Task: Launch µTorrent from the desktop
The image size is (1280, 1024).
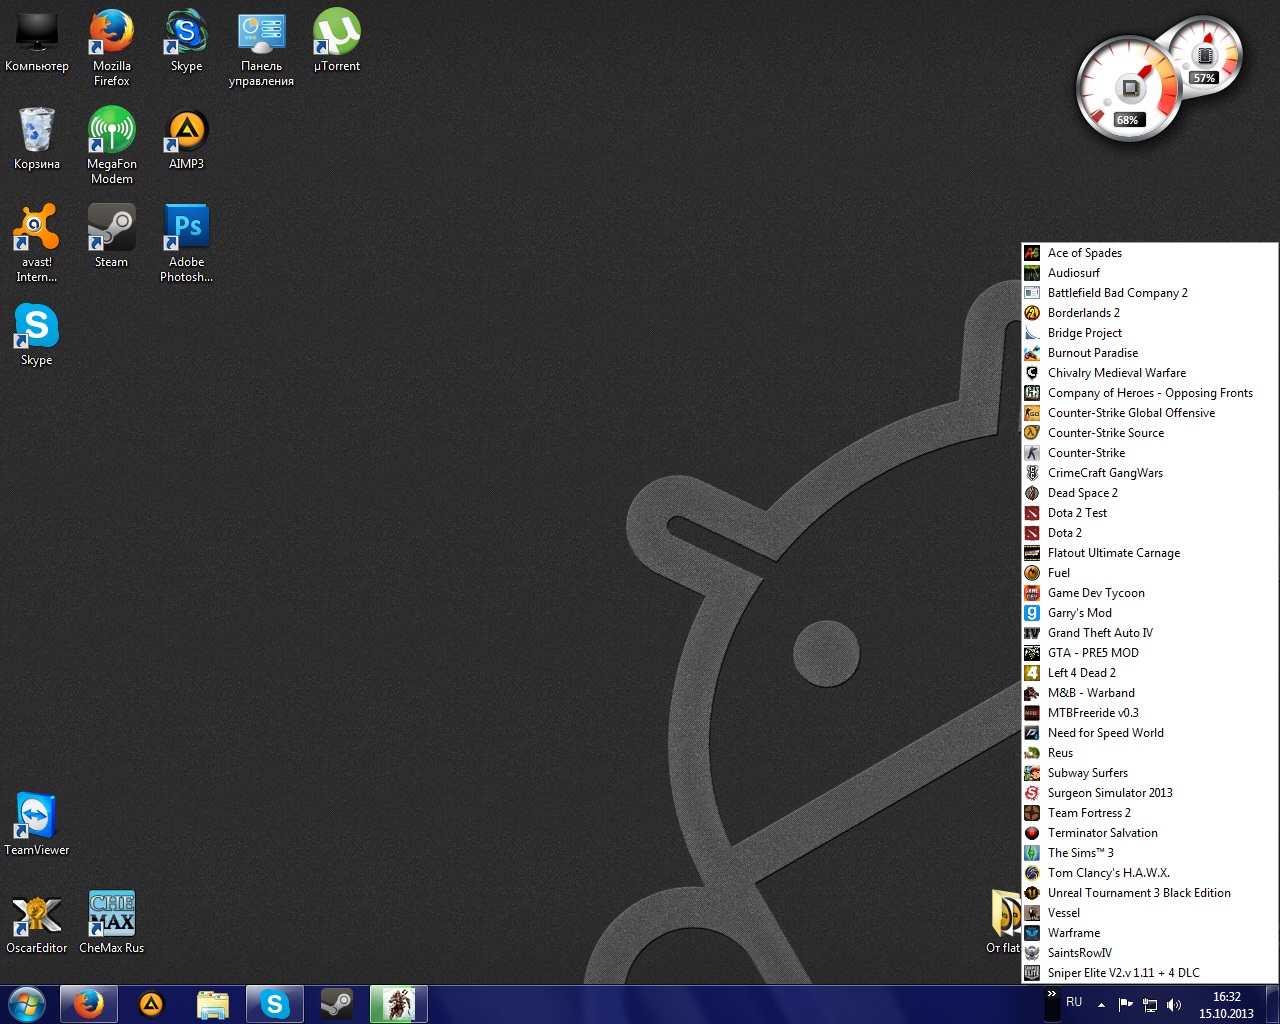Action: [x=337, y=43]
